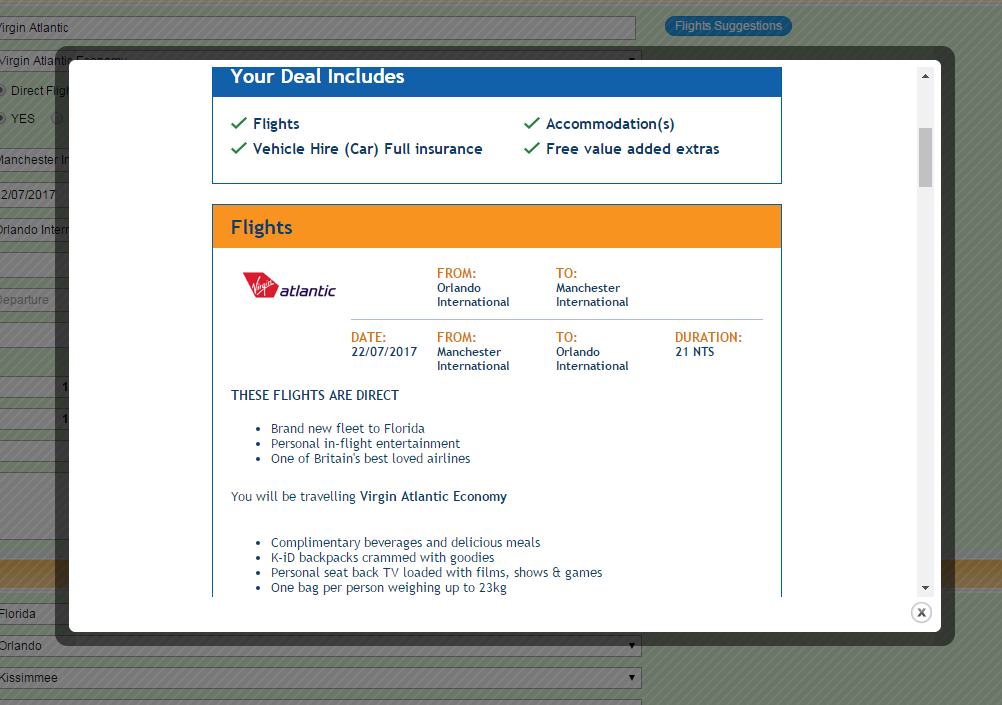This screenshot has height=705, width=1002.
Task: Click the DURATION: label
Action: [708, 337]
